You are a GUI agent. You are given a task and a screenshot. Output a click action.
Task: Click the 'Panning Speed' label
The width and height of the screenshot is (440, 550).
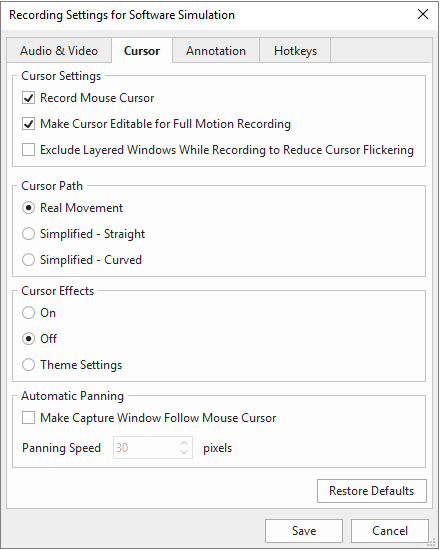point(61,448)
